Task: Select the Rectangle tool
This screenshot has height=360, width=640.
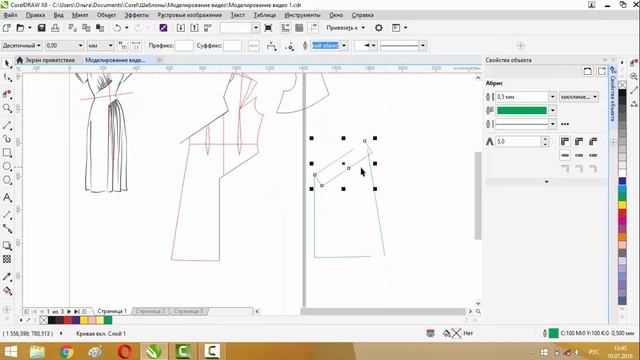Action: point(7,153)
